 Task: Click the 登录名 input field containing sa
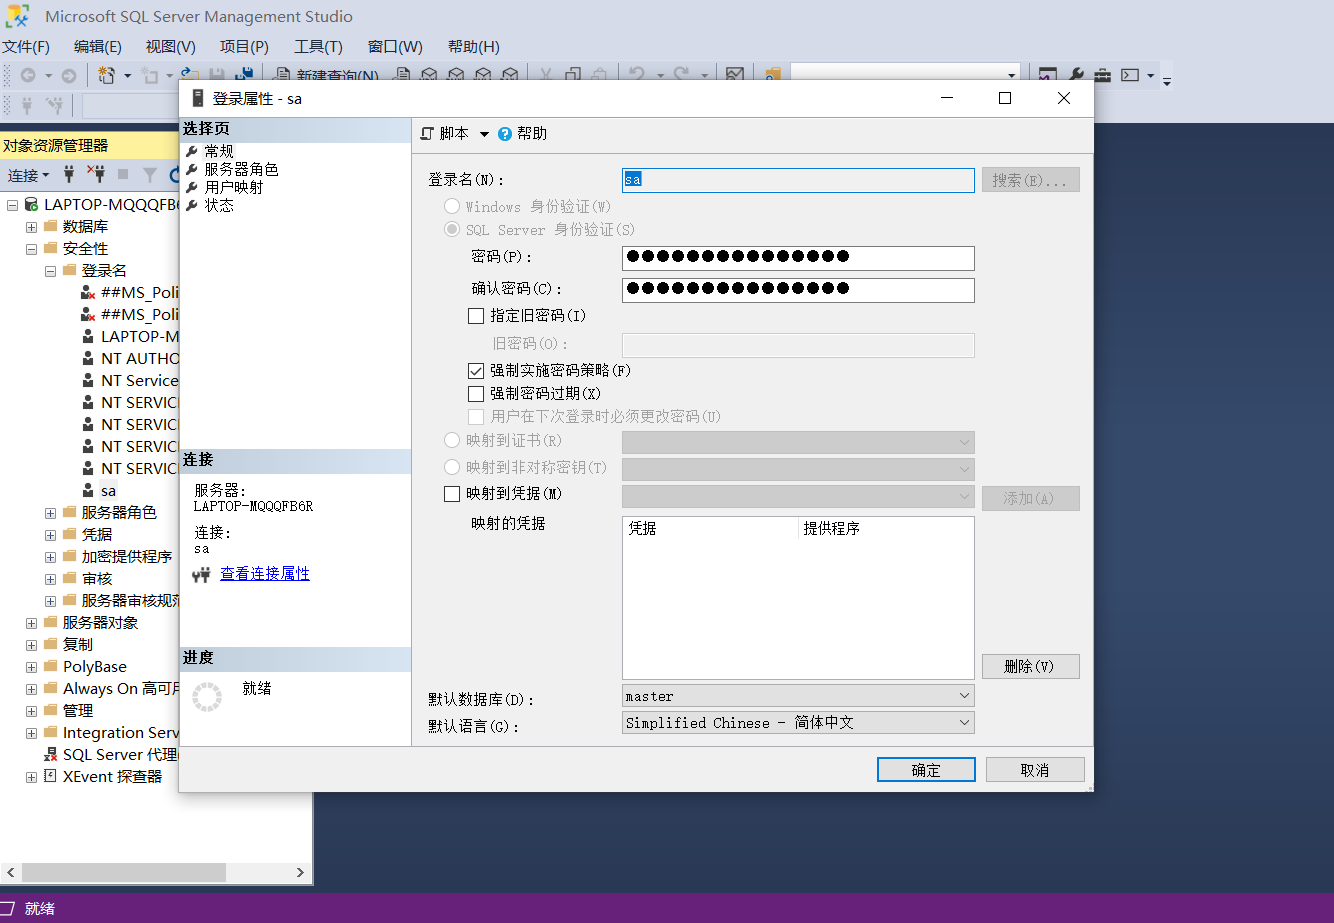coord(798,180)
